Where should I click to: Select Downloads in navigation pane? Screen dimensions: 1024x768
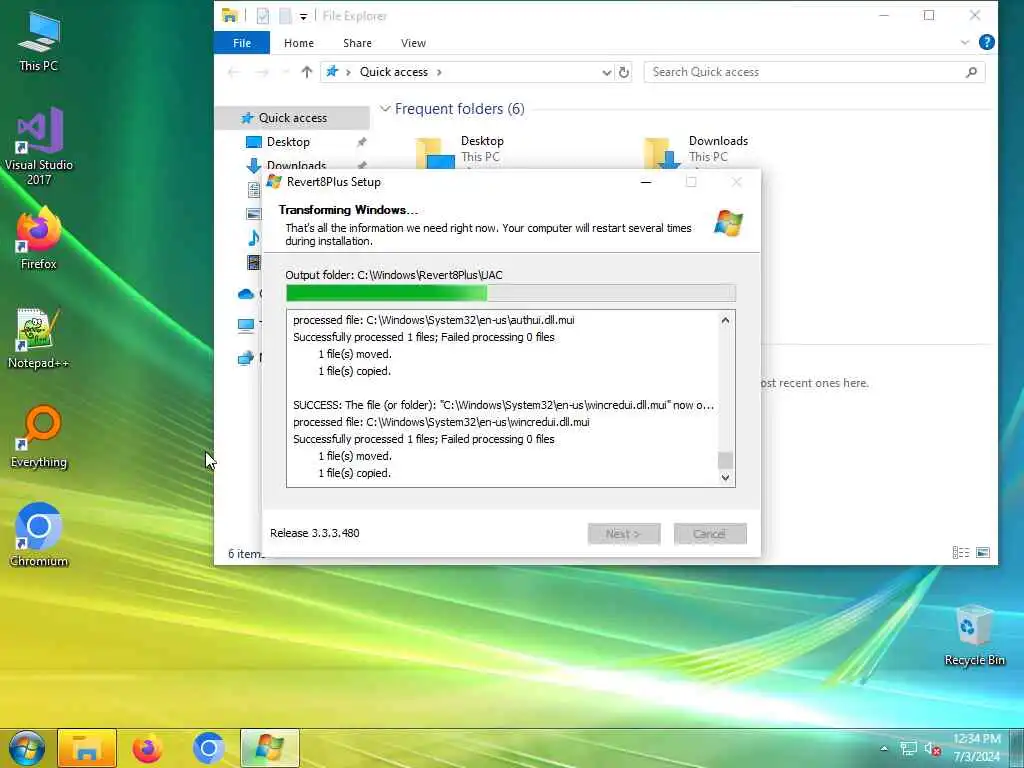click(x=296, y=165)
